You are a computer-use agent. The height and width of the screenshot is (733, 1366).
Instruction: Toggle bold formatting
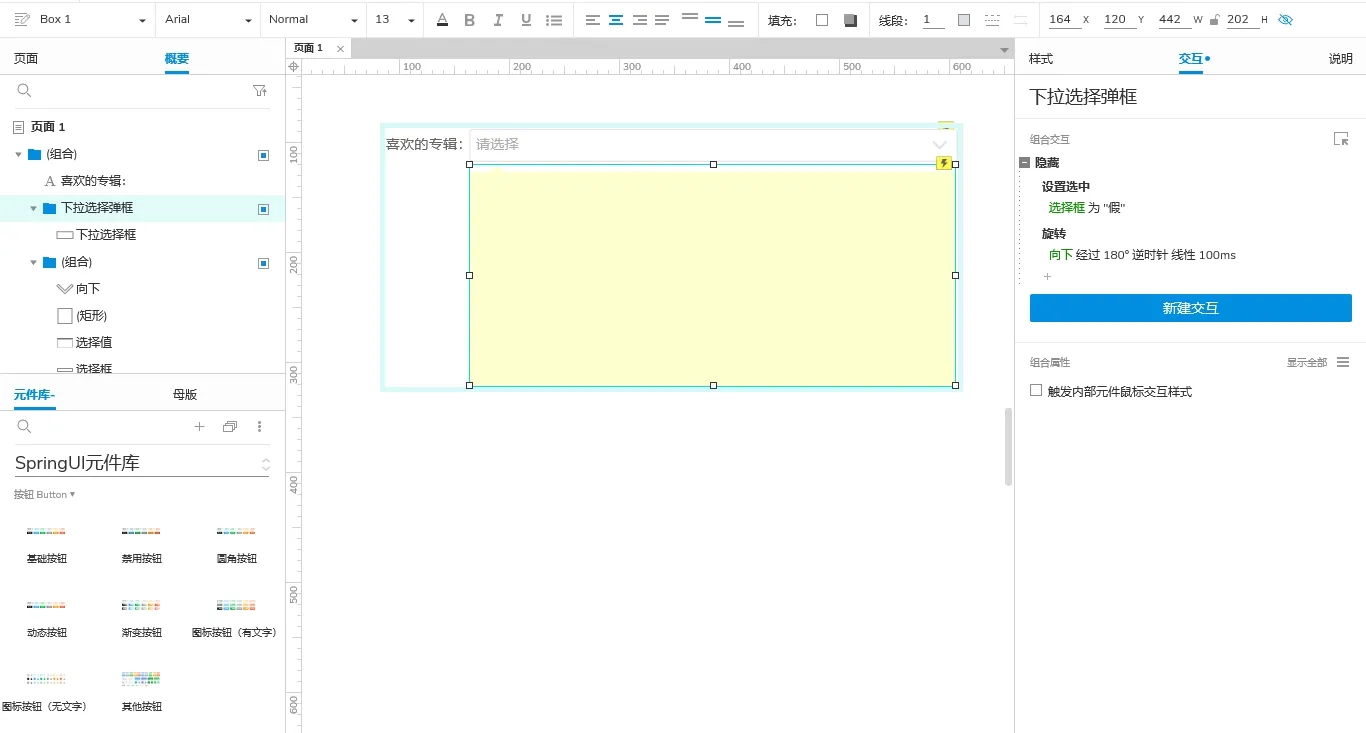(x=469, y=20)
